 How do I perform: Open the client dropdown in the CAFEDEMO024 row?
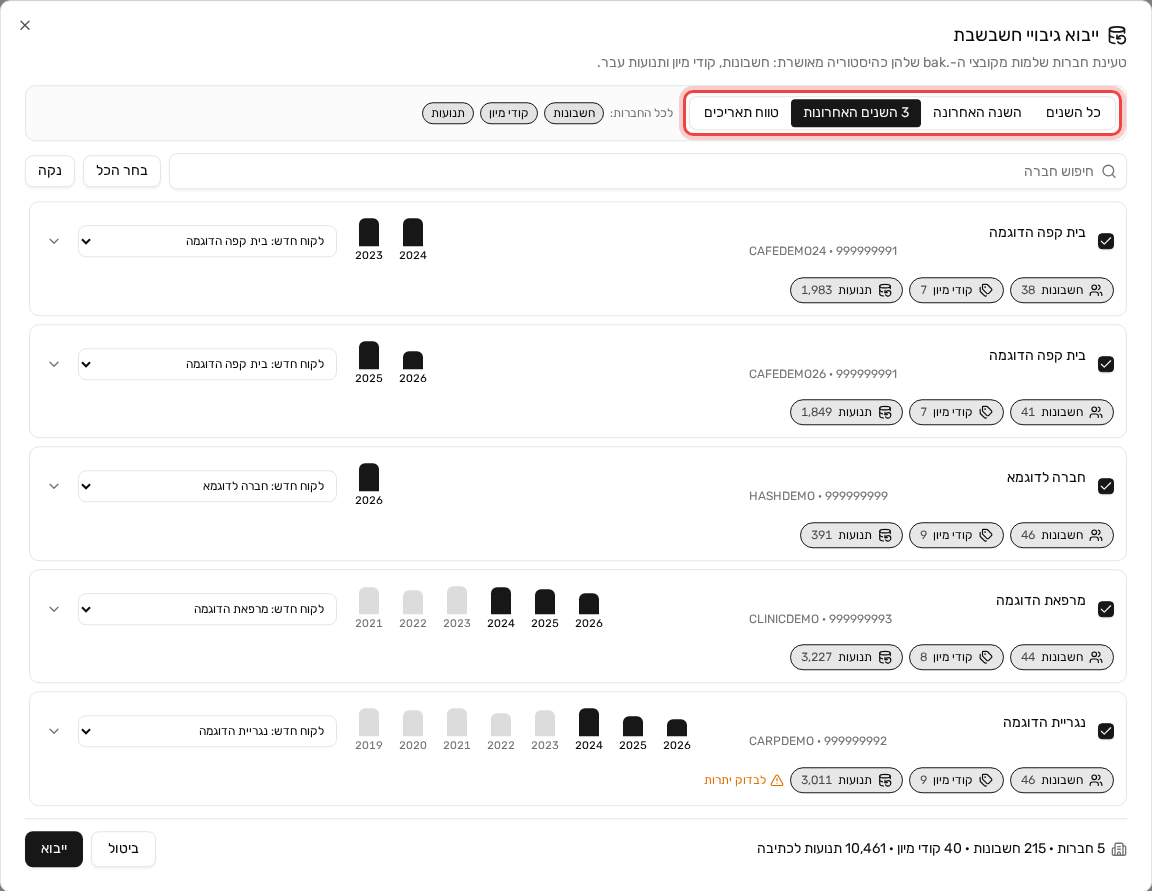click(207, 241)
